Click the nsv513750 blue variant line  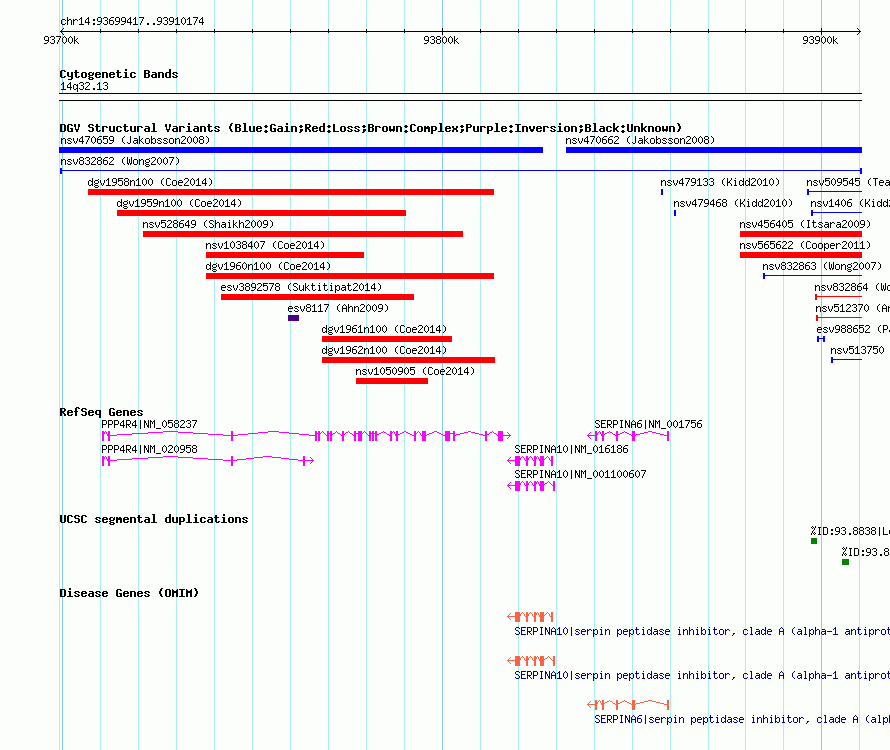click(x=846, y=360)
